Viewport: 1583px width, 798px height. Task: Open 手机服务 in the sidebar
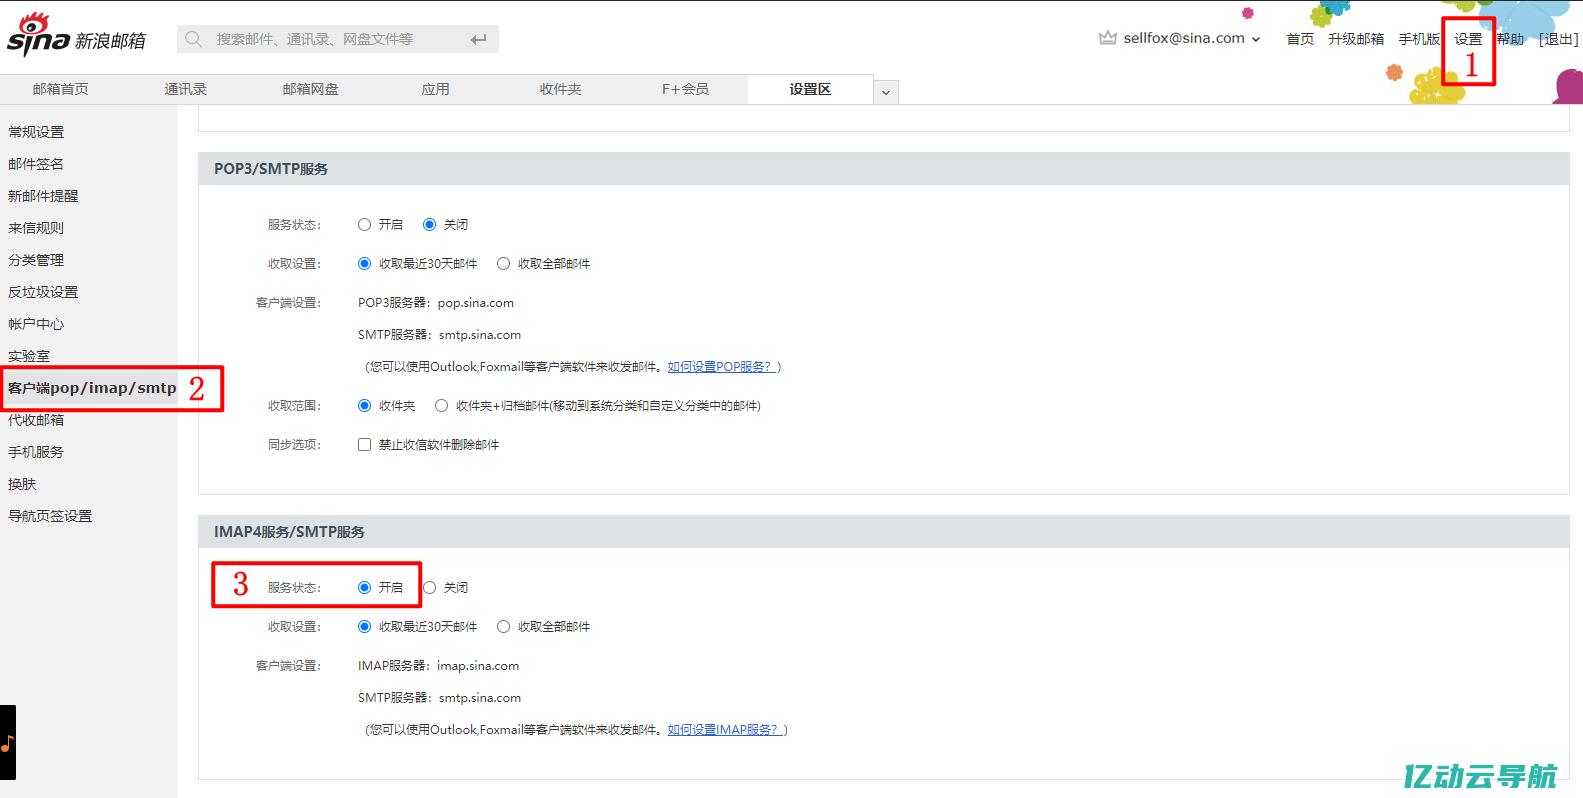tap(36, 452)
